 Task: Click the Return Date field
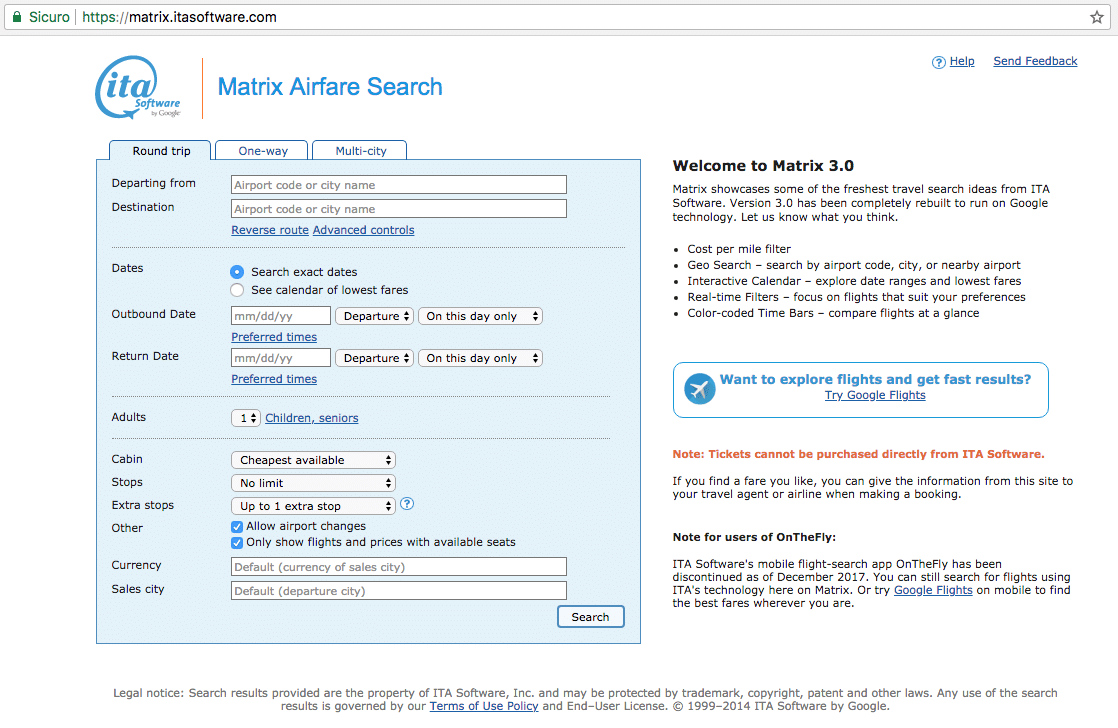[281, 358]
